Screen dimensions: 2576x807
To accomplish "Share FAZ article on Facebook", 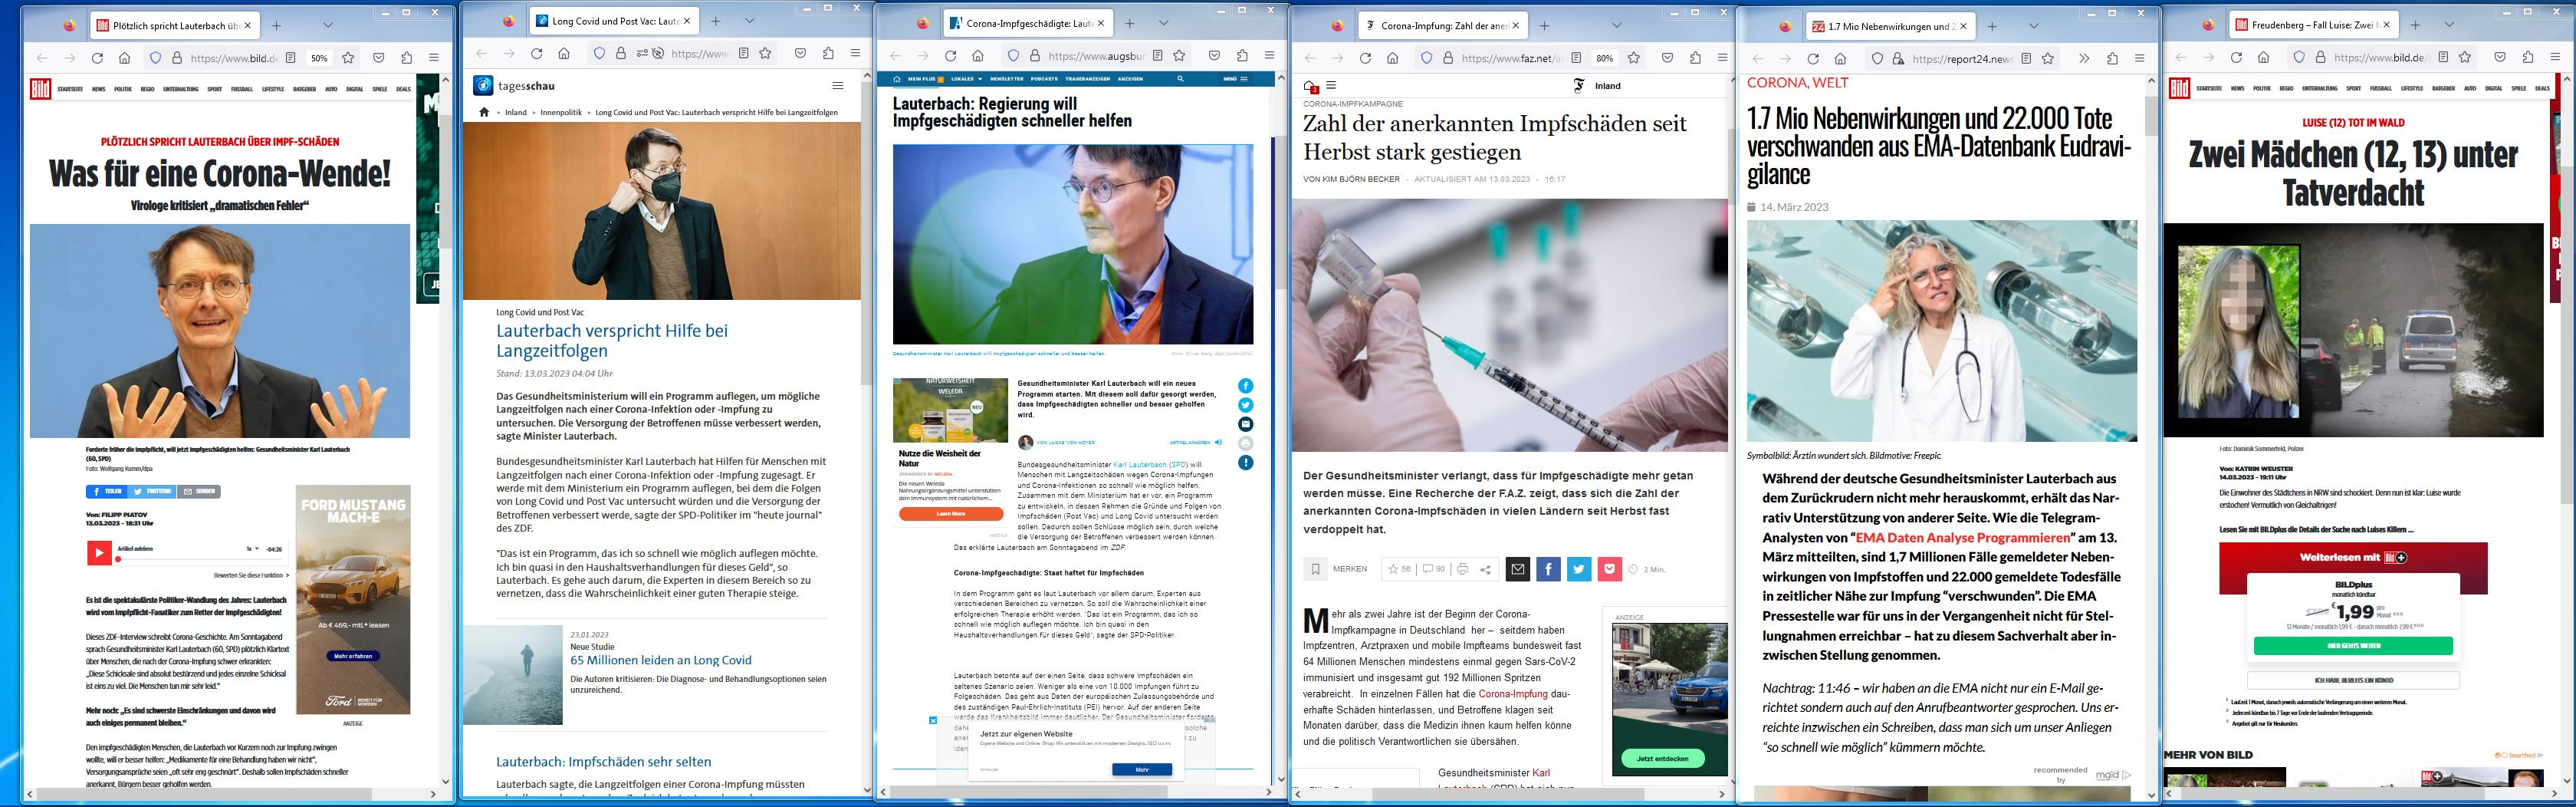I will point(1548,569).
